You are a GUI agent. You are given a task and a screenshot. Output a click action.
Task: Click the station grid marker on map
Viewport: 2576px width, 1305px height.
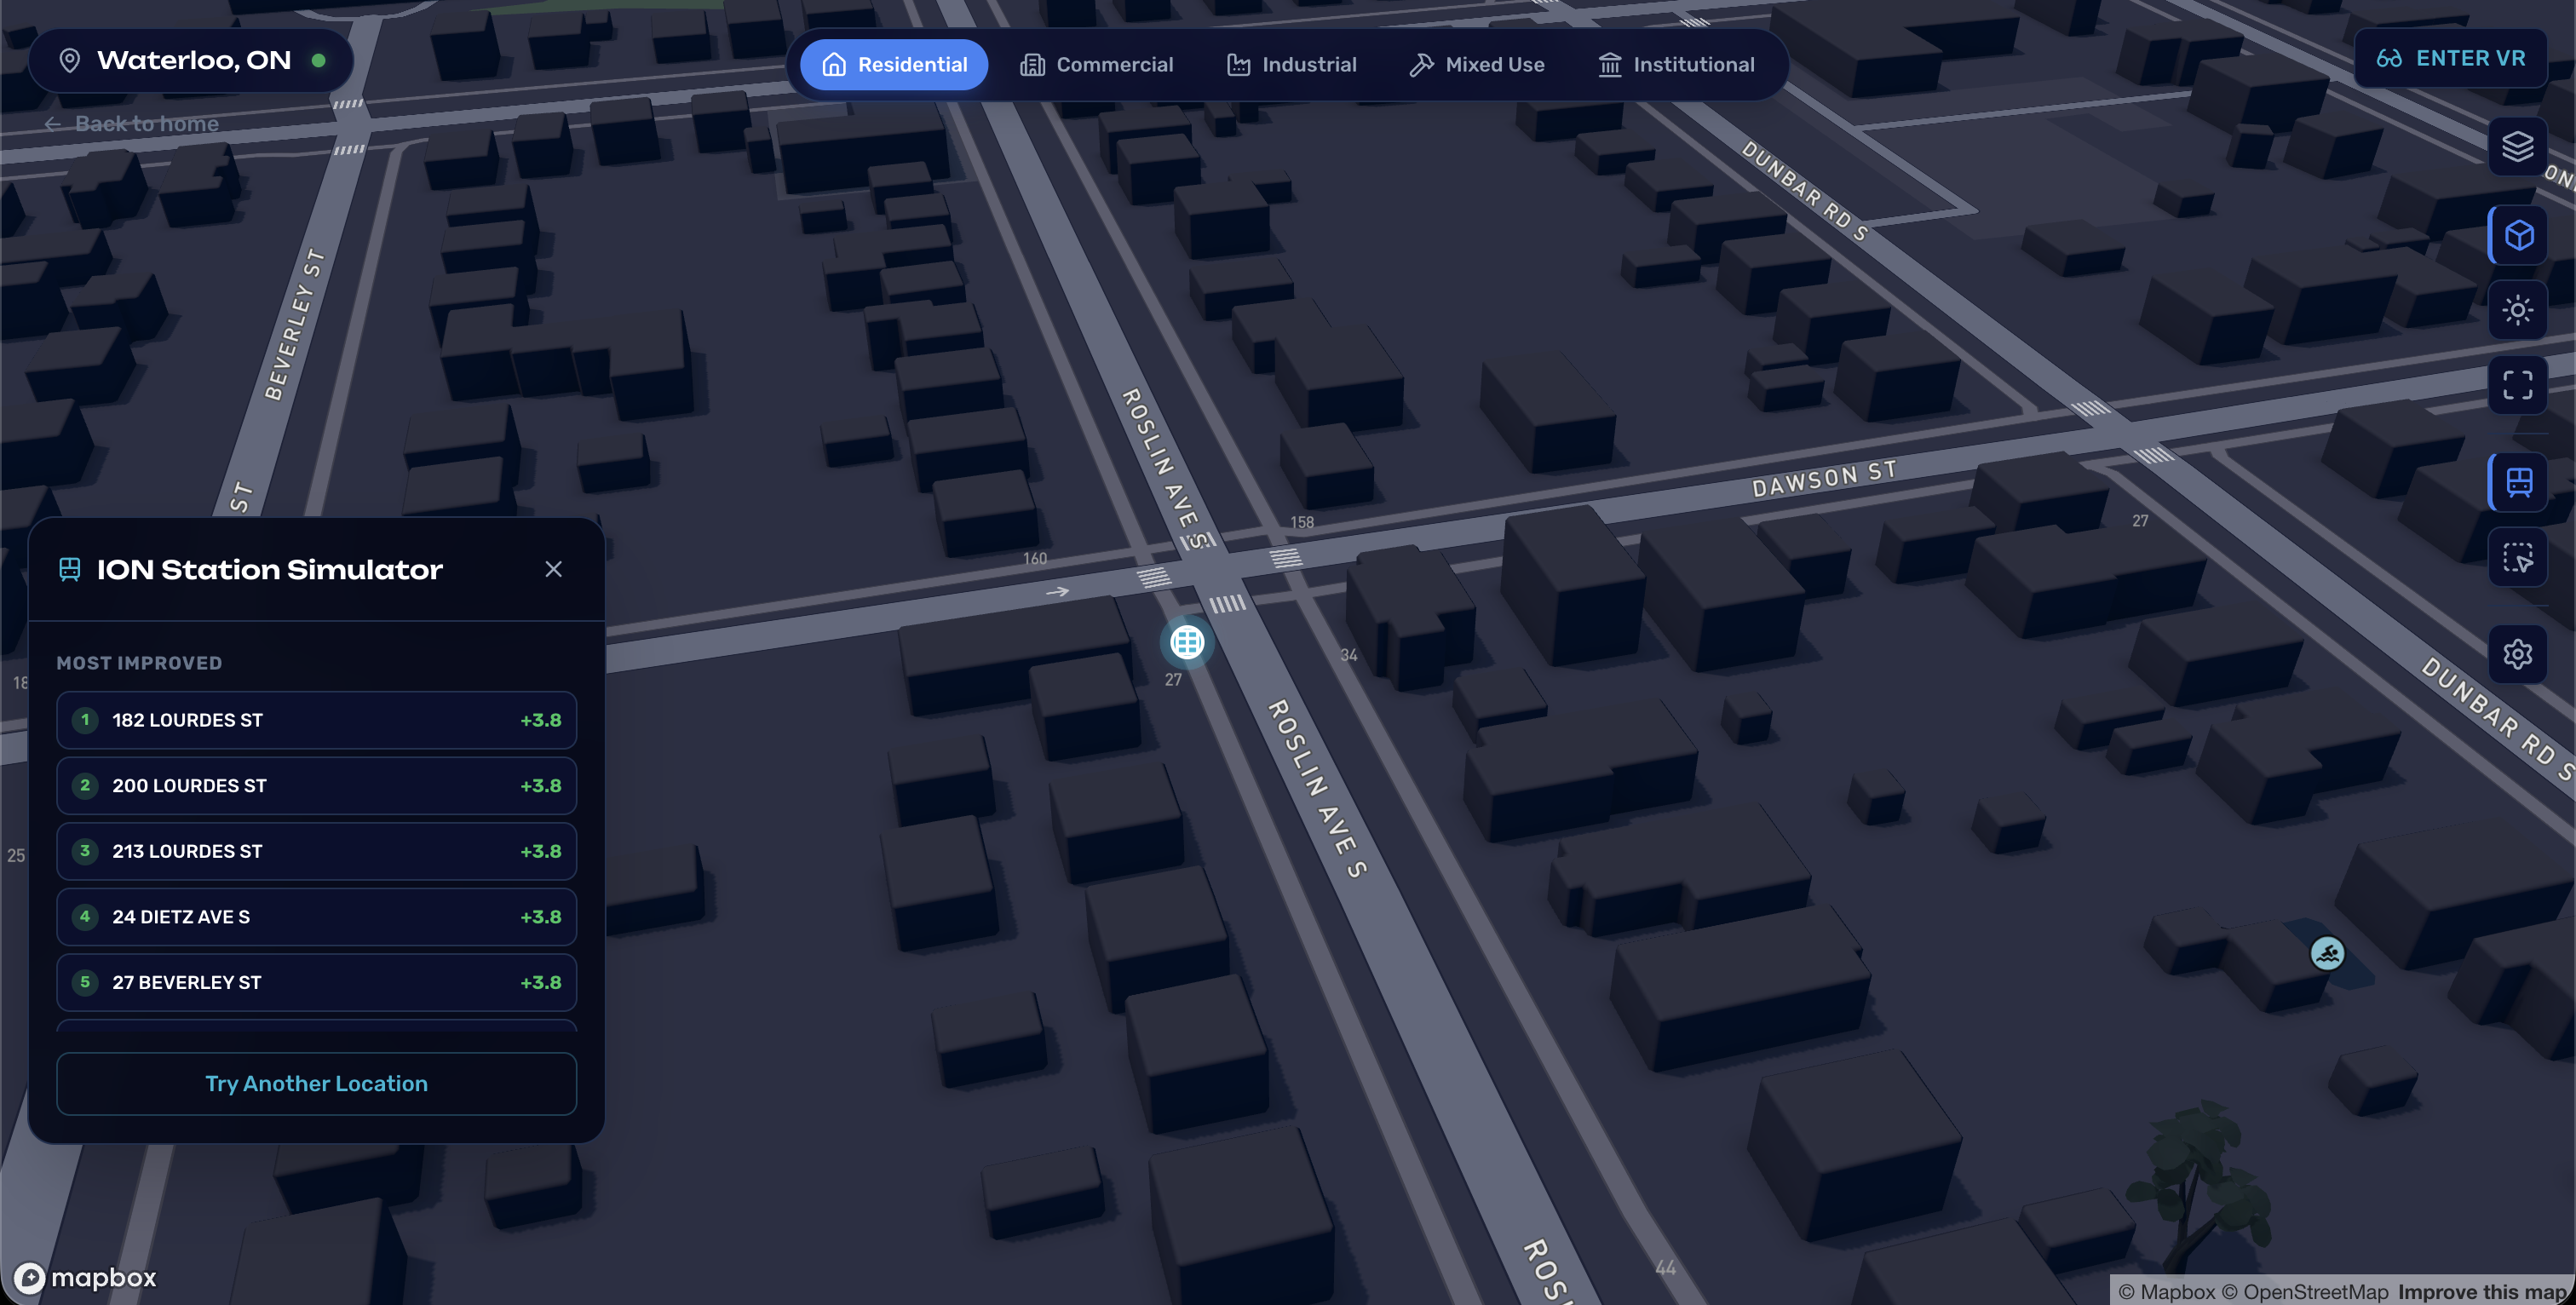(x=1187, y=642)
